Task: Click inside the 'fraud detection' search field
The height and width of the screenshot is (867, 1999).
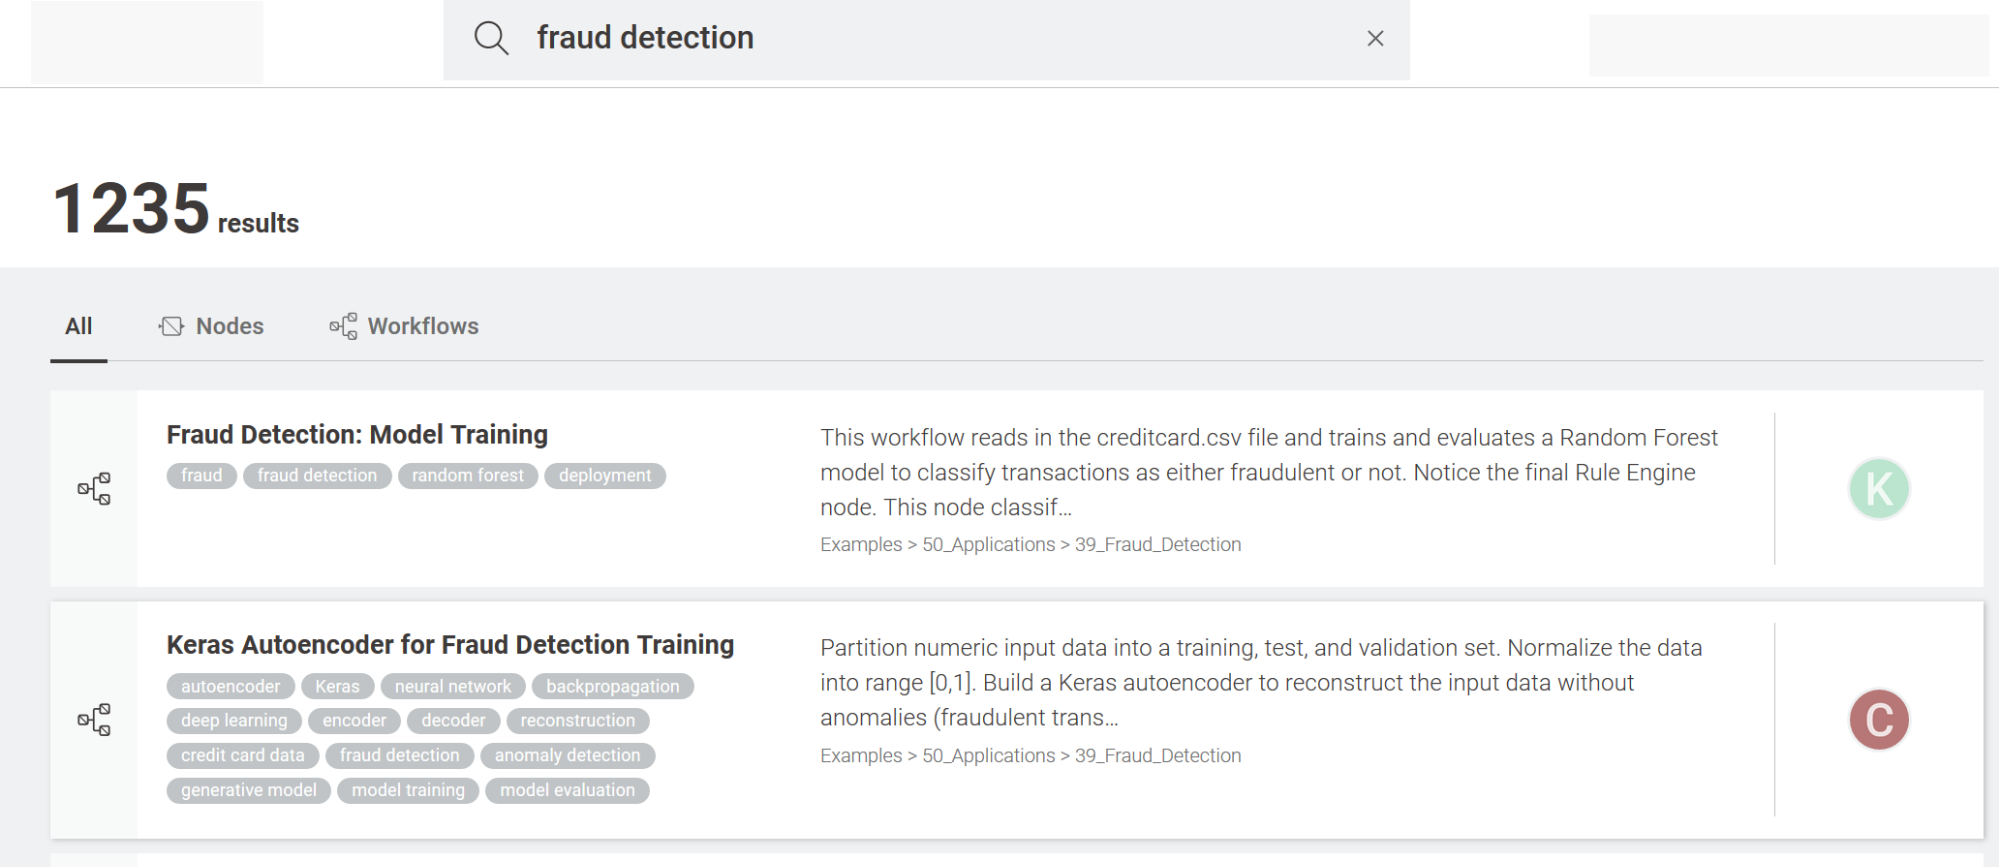Action: [926, 39]
